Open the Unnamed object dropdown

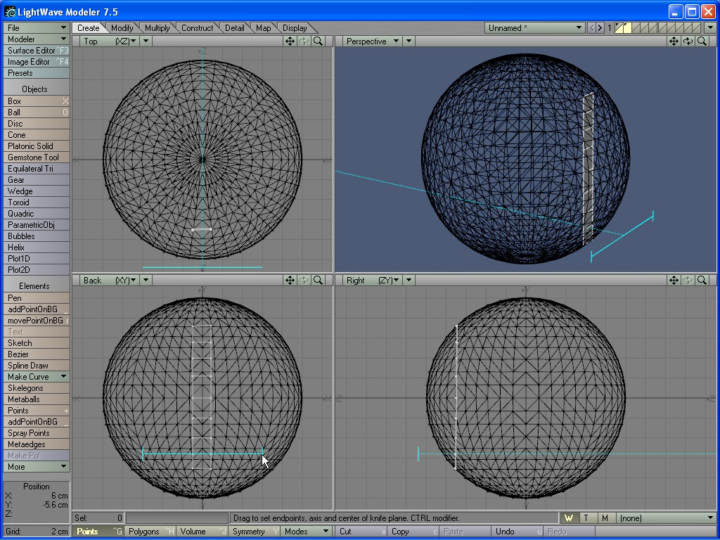click(x=535, y=28)
